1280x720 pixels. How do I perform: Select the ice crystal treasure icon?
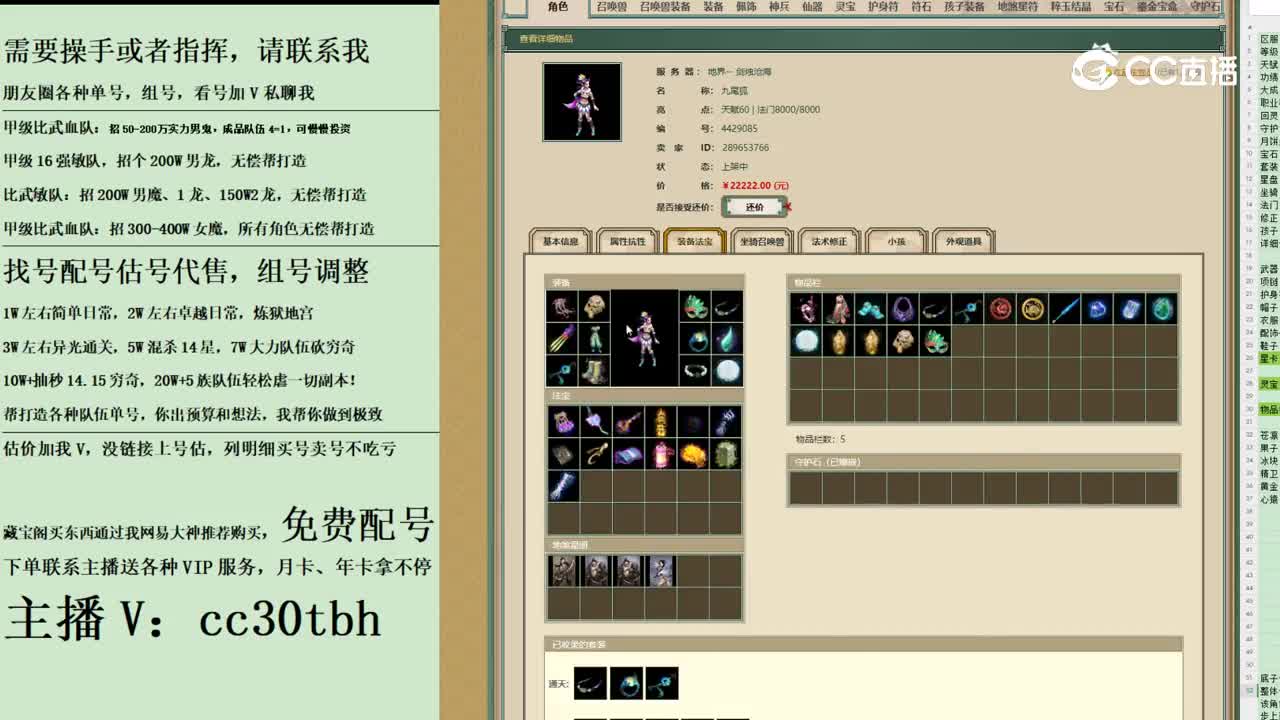(595, 422)
